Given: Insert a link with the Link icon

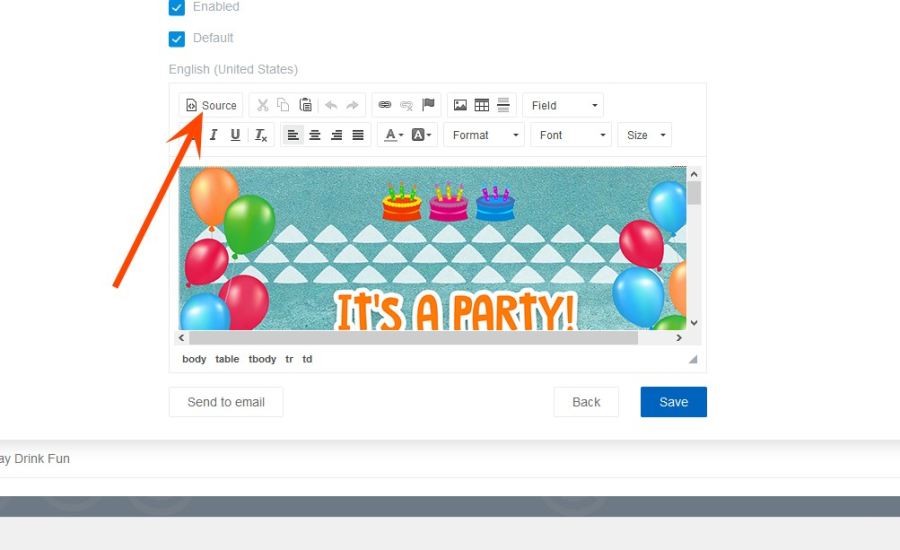Looking at the screenshot, I should [385, 105].
